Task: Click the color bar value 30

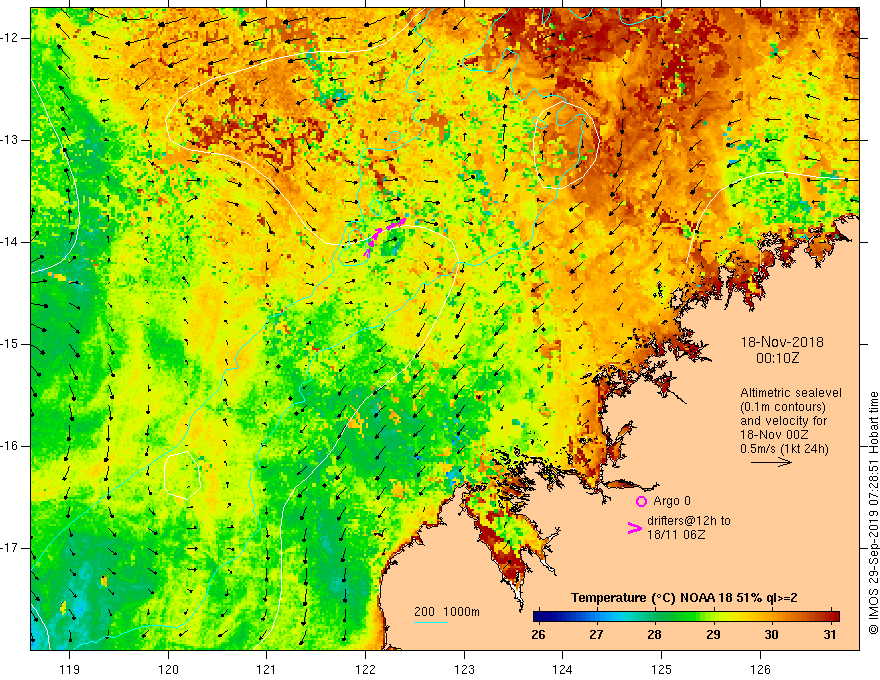Action: coord(772,635)
